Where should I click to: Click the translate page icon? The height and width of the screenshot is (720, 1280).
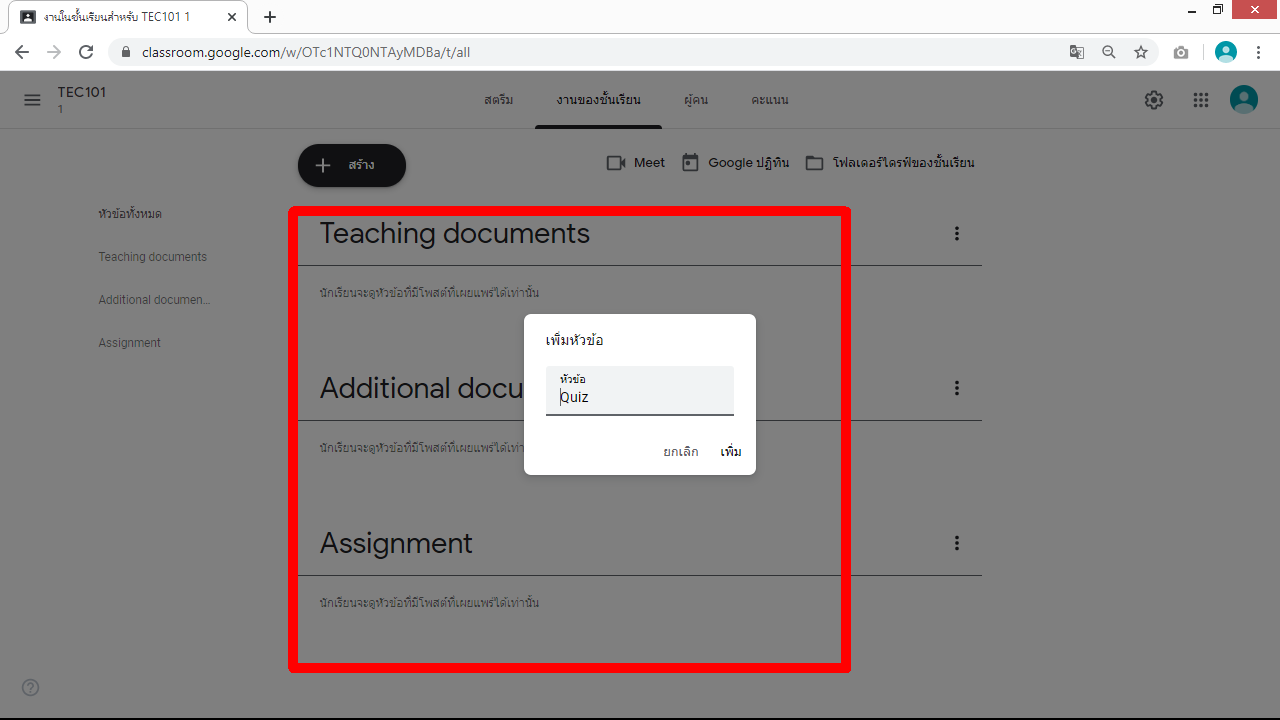coord(1077,52)
